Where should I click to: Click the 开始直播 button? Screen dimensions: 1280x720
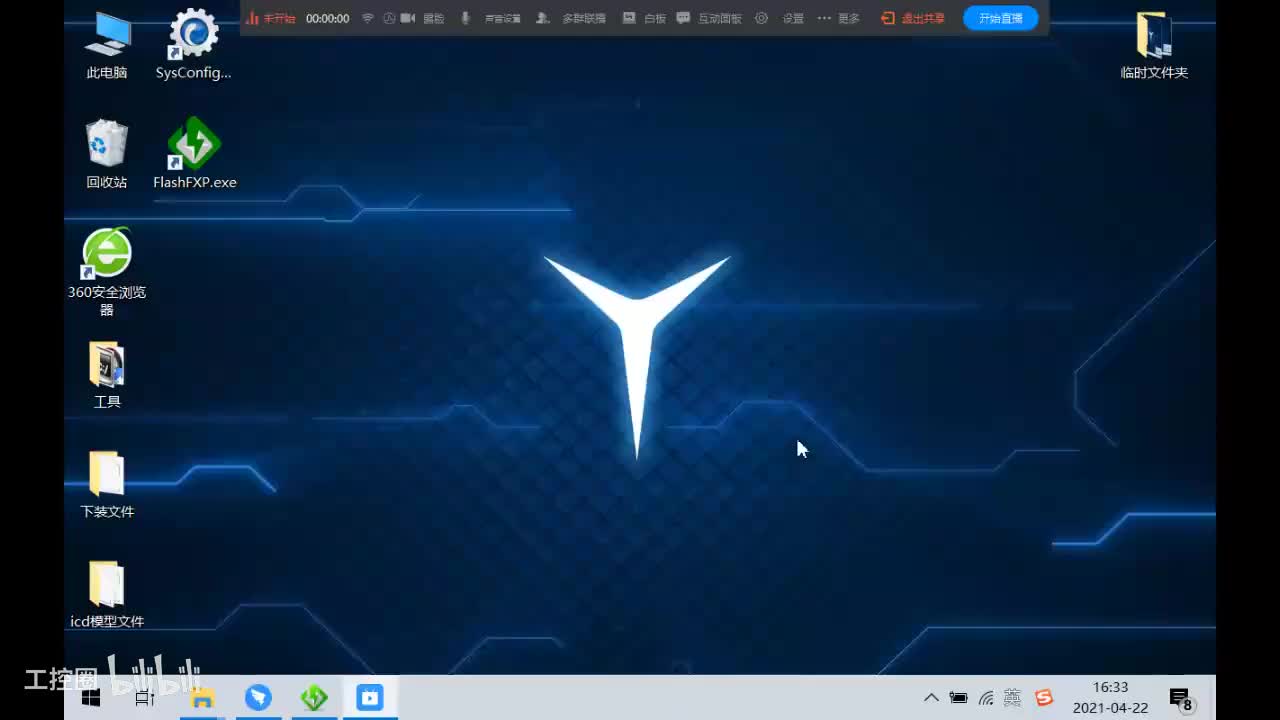tap(1001, 18)
